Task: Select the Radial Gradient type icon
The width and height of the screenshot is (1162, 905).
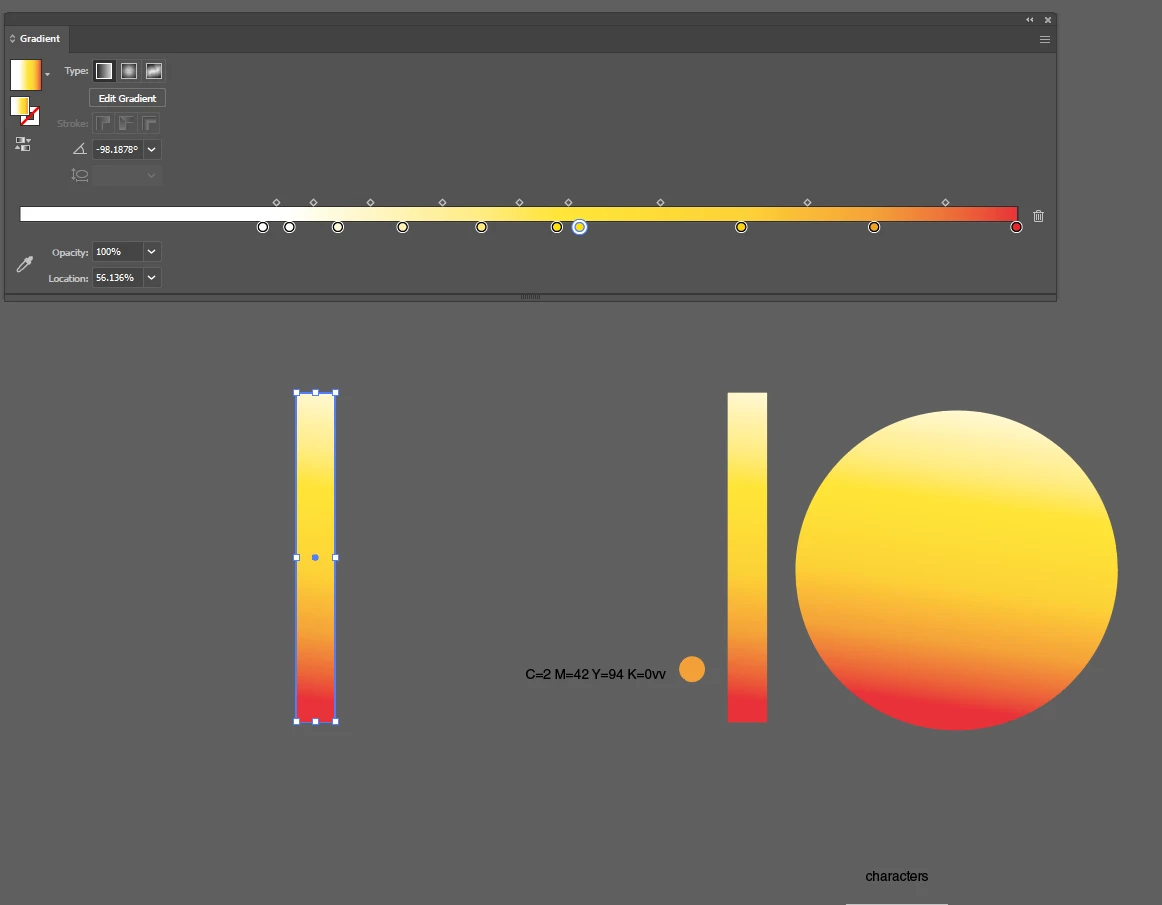Action: [129, 71]
